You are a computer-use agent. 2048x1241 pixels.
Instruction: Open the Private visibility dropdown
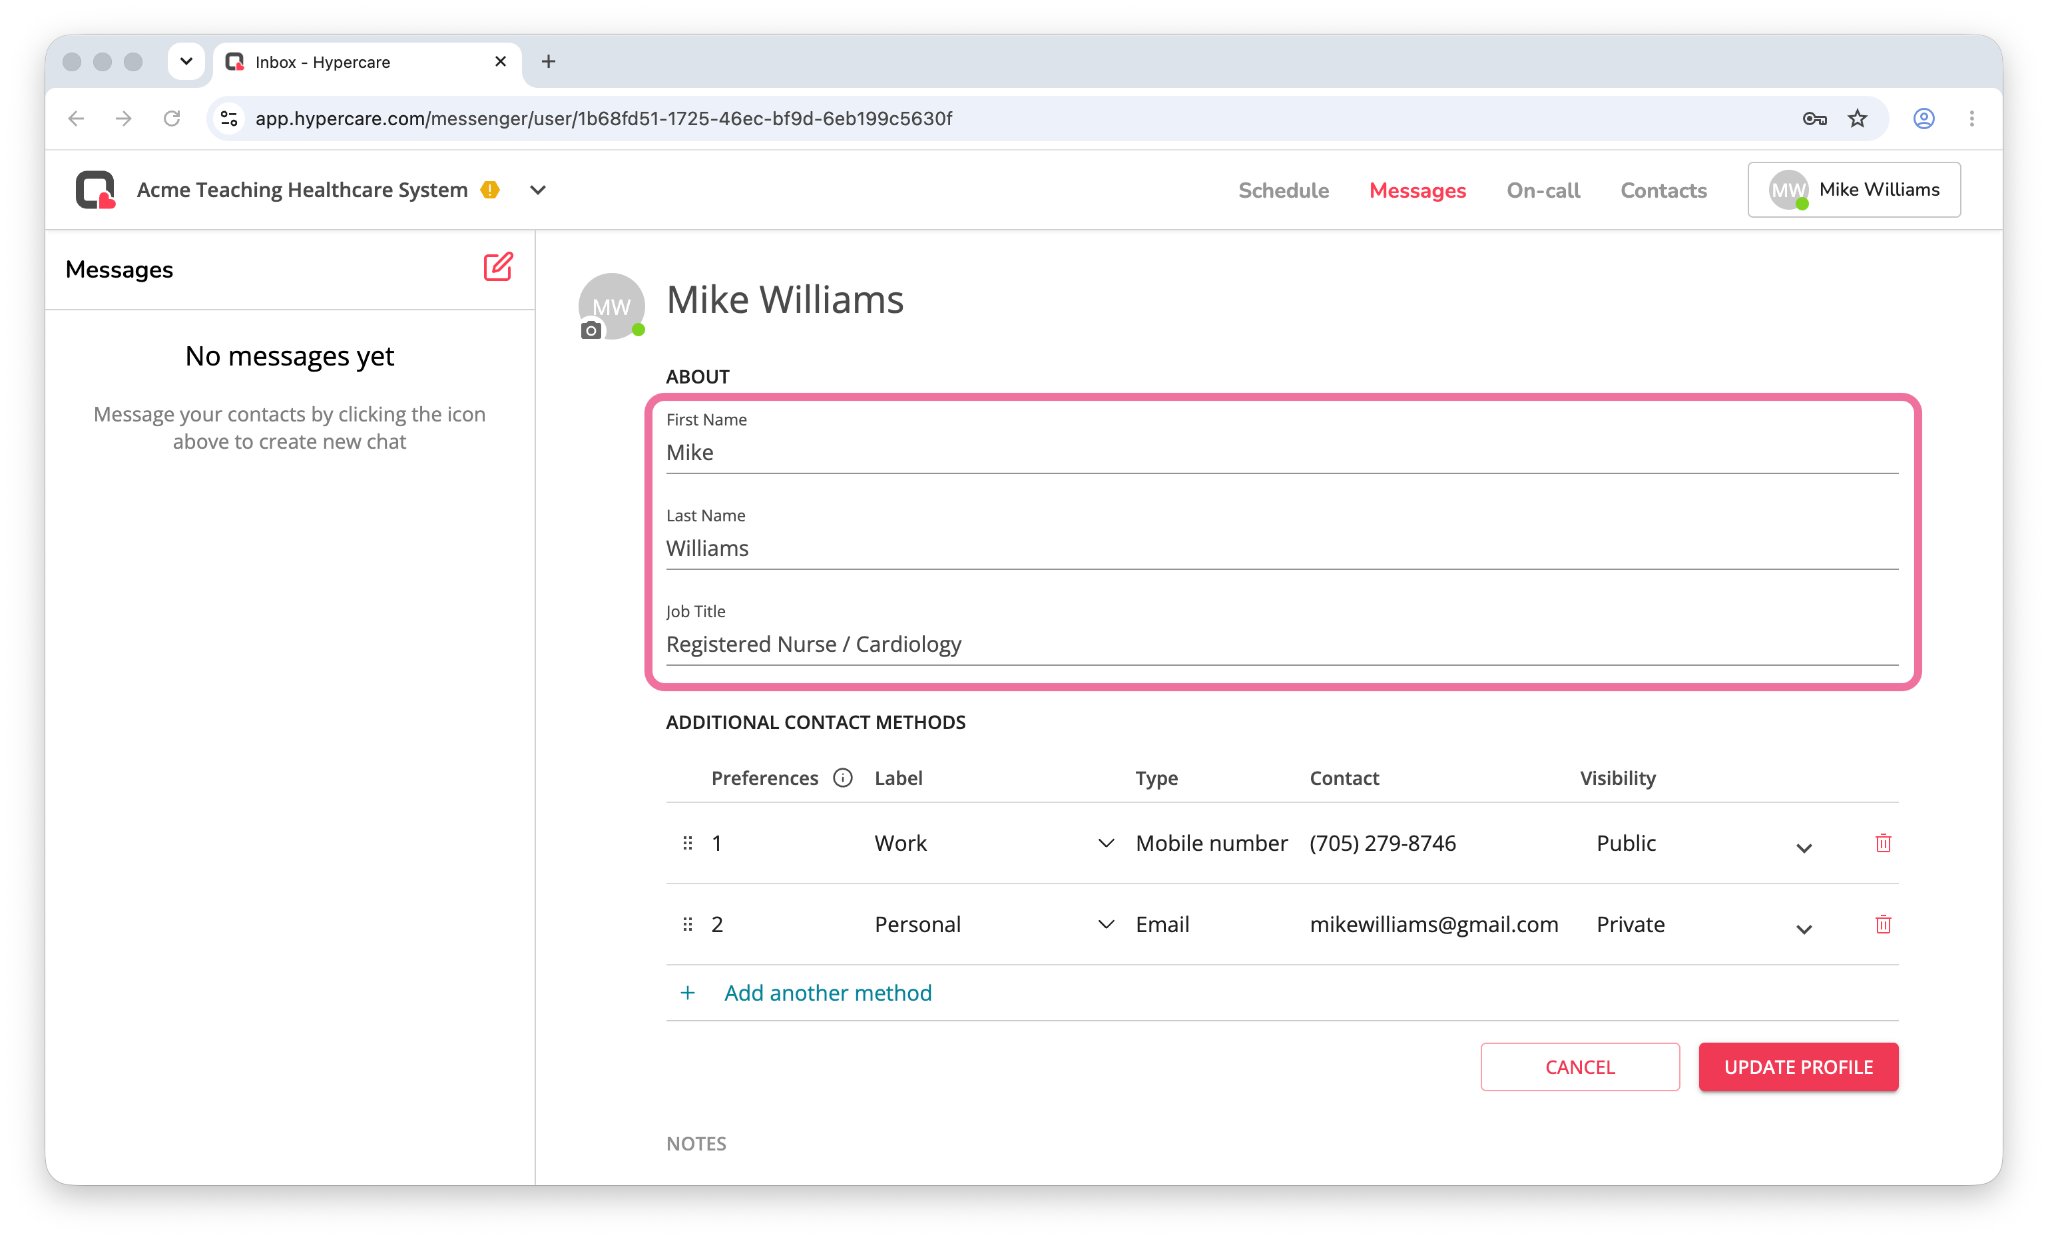pyautogui.click(x=1804, y=929)
